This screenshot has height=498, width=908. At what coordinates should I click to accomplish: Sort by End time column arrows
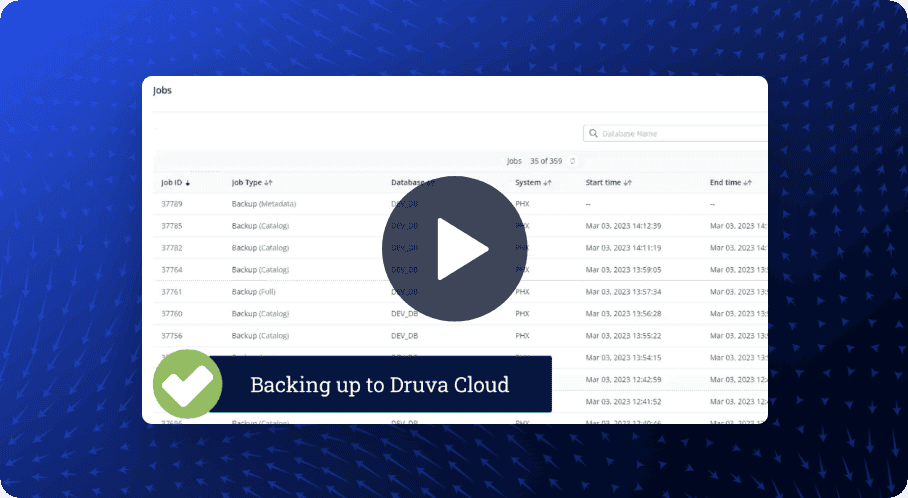747,183
